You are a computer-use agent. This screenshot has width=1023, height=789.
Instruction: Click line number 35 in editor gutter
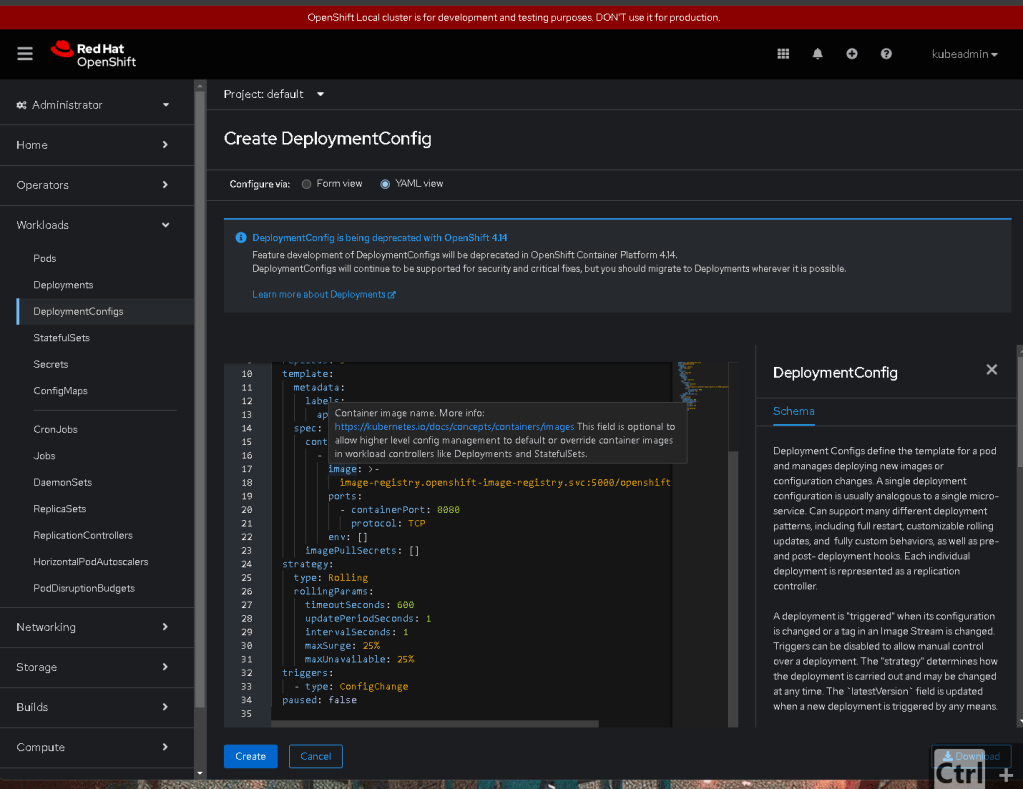[x=247, y=714]
